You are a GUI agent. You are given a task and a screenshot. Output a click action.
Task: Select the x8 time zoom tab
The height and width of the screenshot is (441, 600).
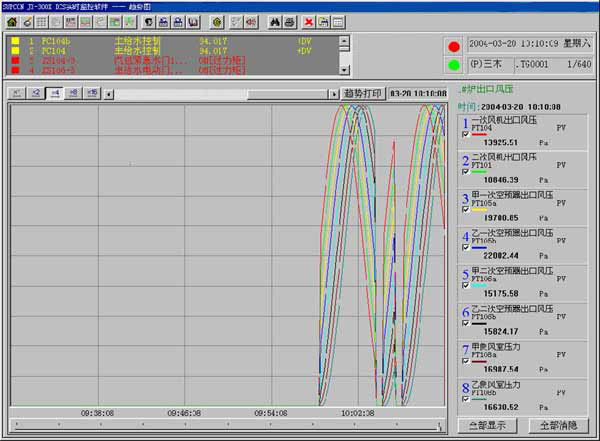(x=73, y=93)
